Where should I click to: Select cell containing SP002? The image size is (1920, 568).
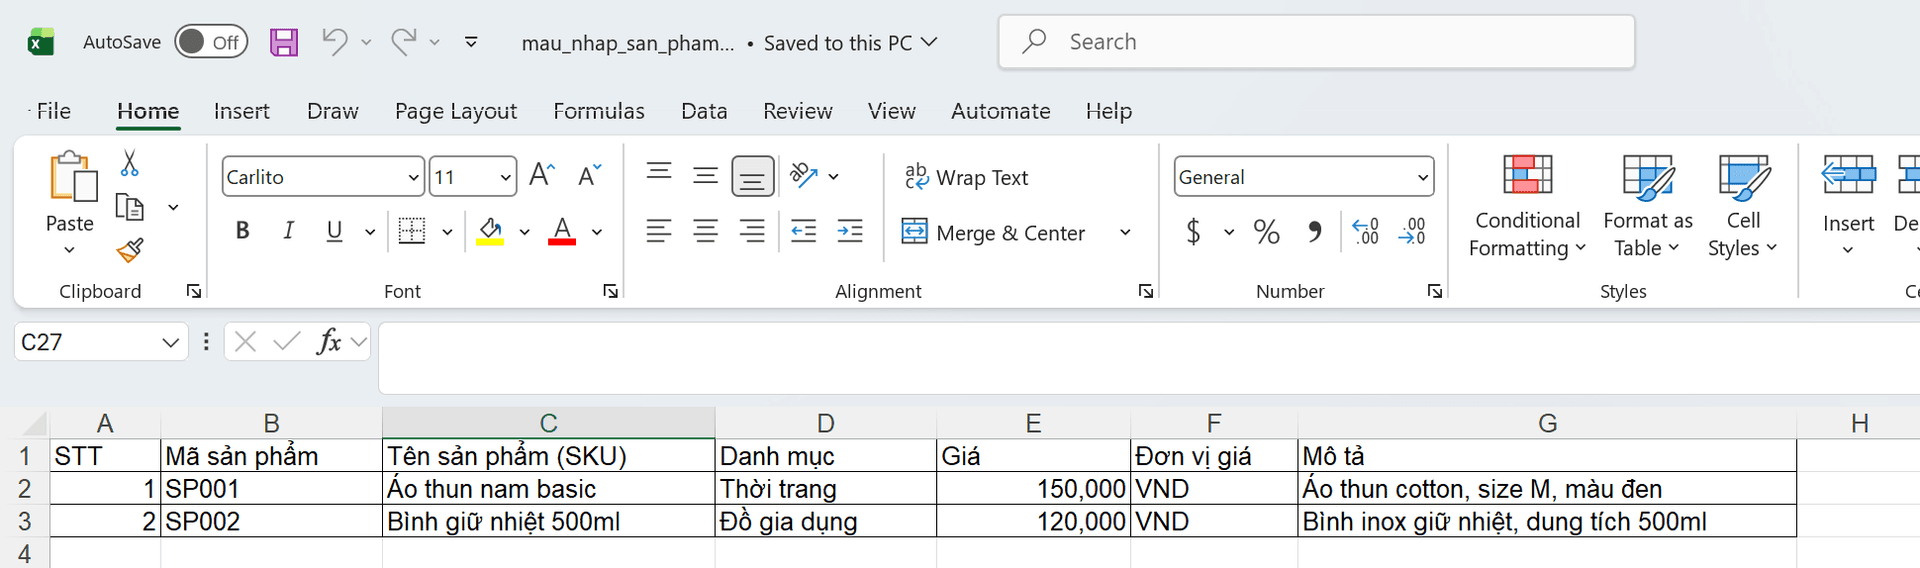click(x=271, y=521)
